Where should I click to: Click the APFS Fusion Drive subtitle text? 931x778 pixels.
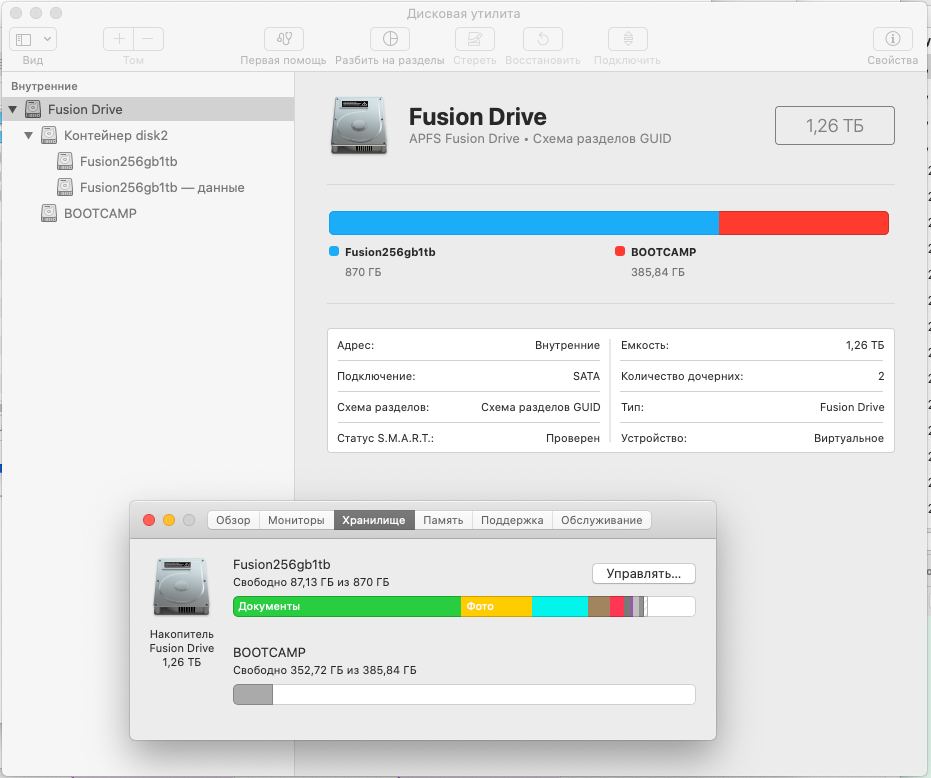pyautogui.click(x=540, y=138)
